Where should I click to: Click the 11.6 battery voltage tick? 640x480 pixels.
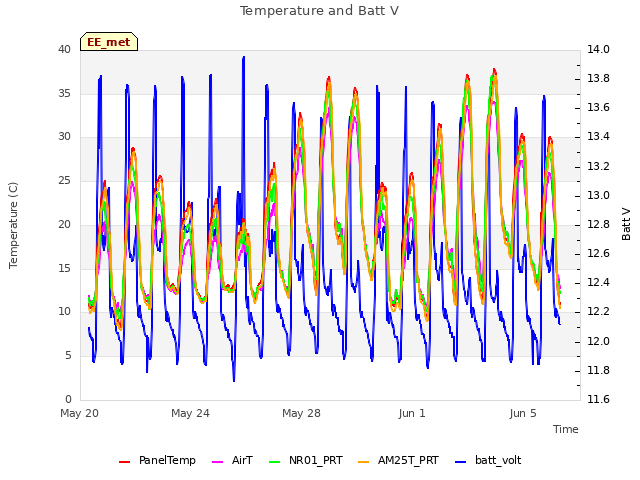click(598, 399)
